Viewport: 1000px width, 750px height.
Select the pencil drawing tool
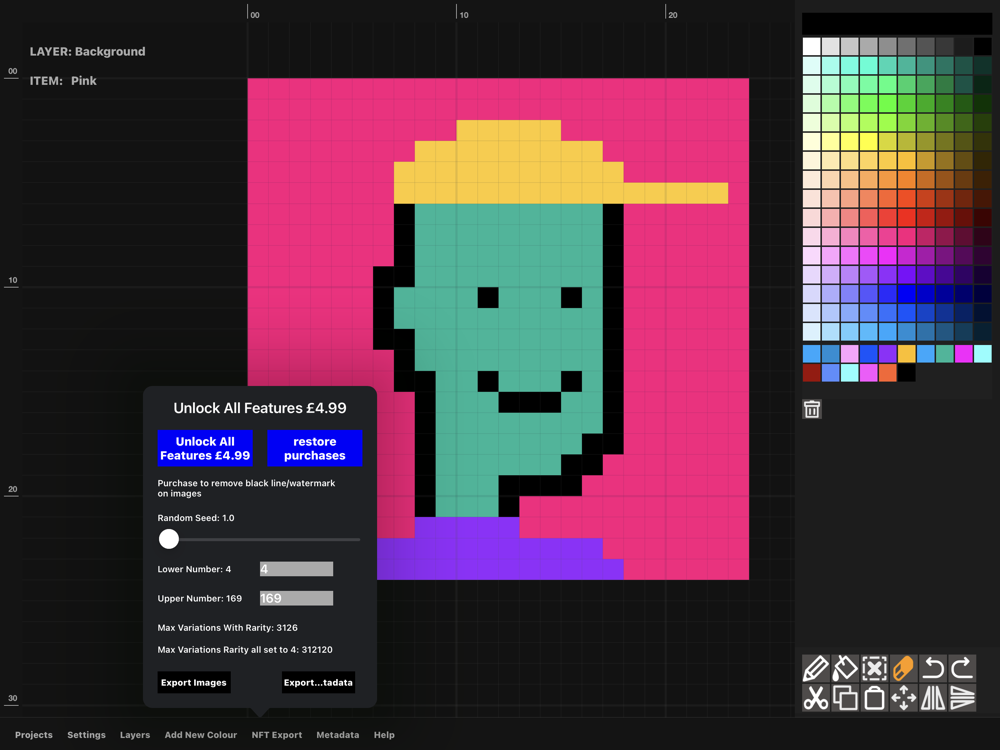click(x=815, y=668)
